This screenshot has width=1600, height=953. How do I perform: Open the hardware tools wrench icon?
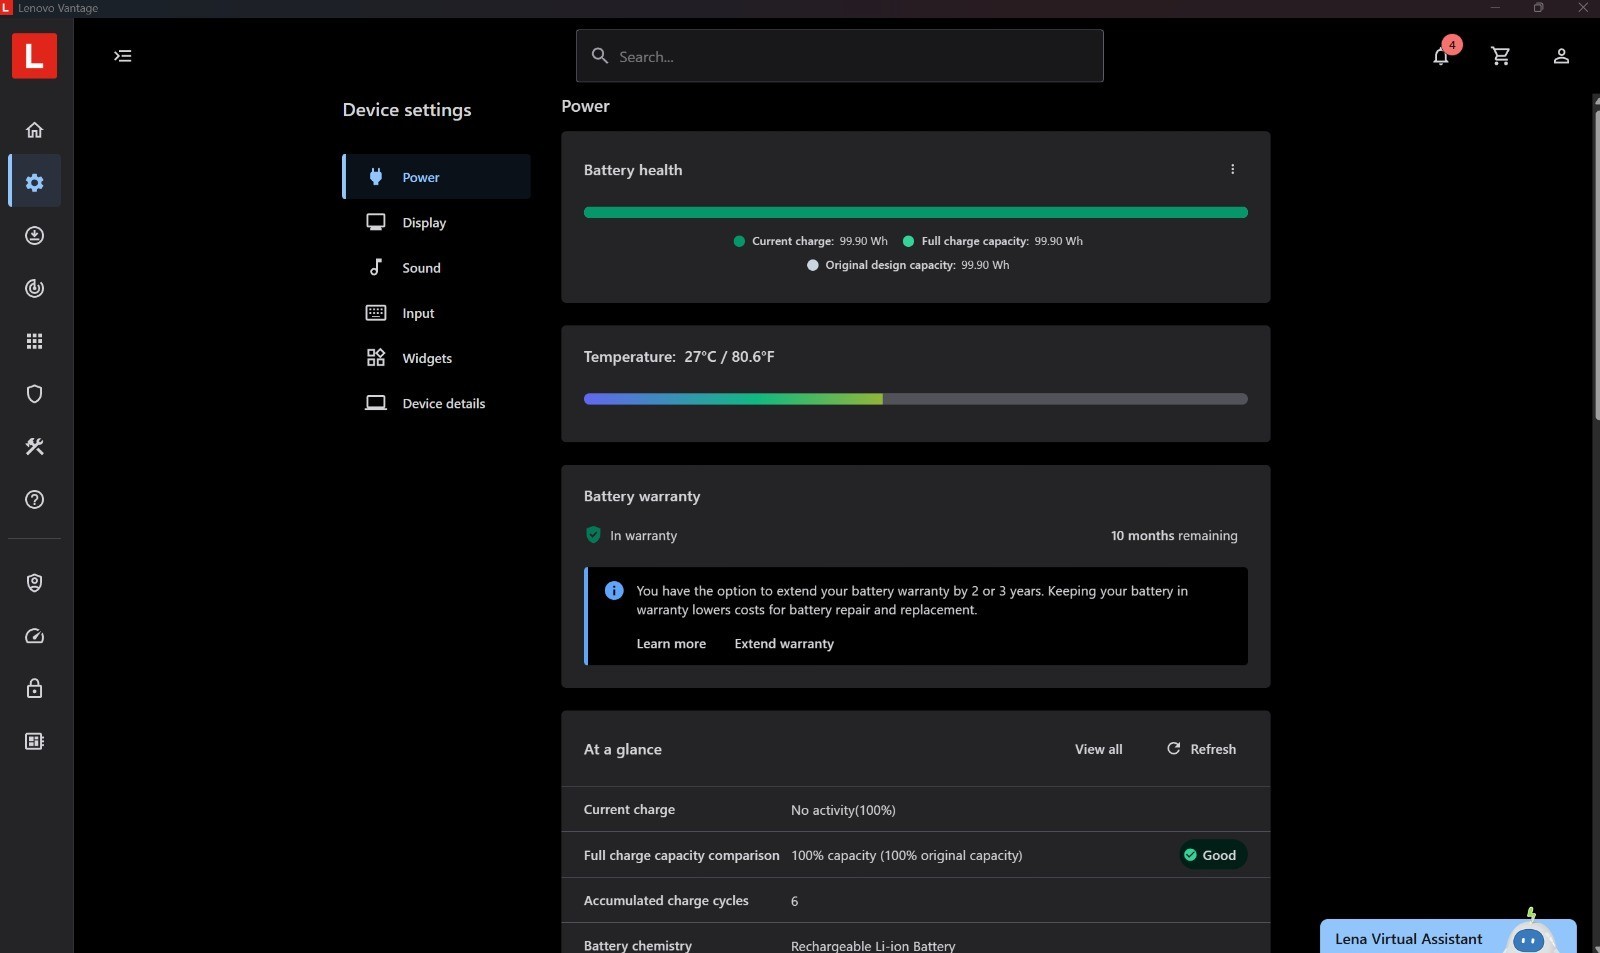pos(34,447)
